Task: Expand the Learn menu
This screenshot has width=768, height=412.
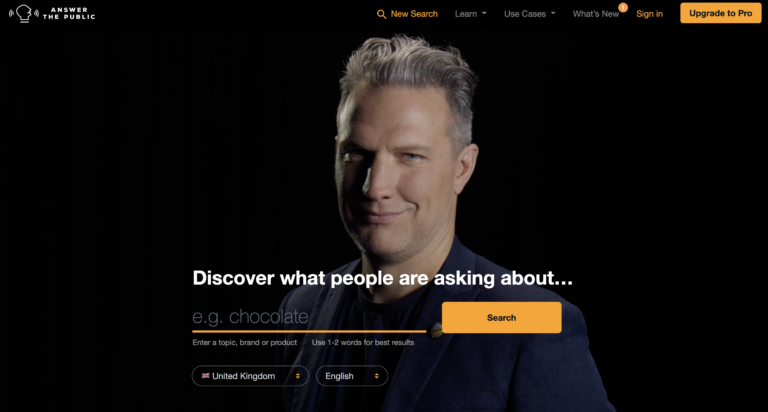Action: [x=471, y=14]
